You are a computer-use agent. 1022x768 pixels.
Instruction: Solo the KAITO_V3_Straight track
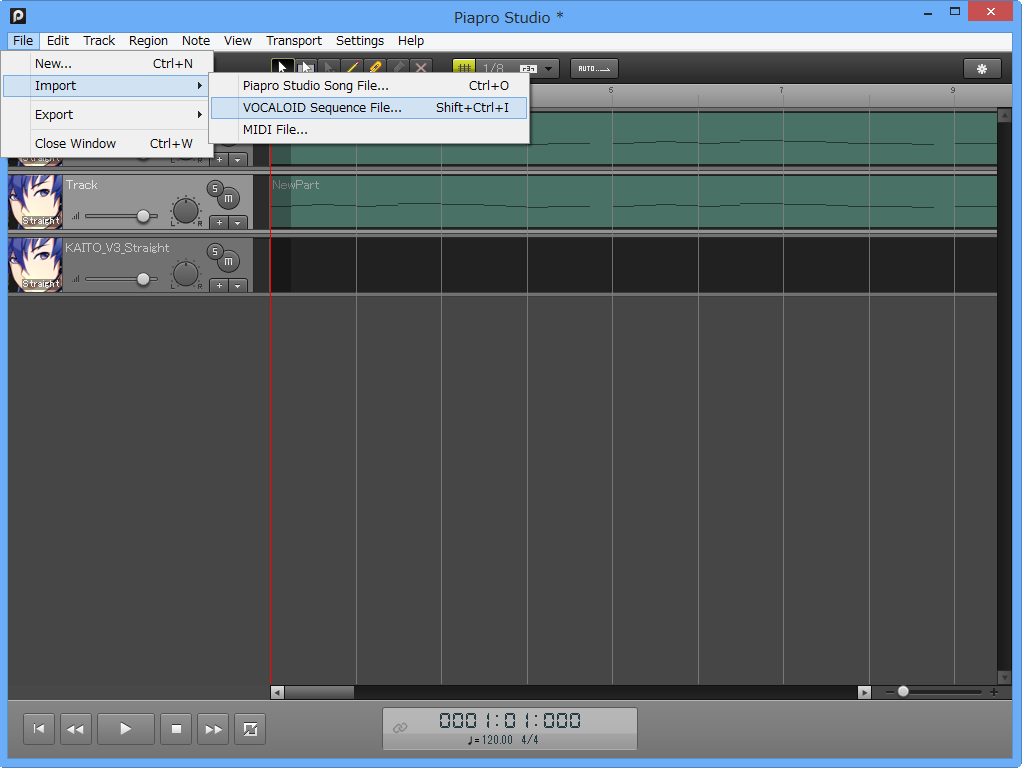click(x=215, y=252)
